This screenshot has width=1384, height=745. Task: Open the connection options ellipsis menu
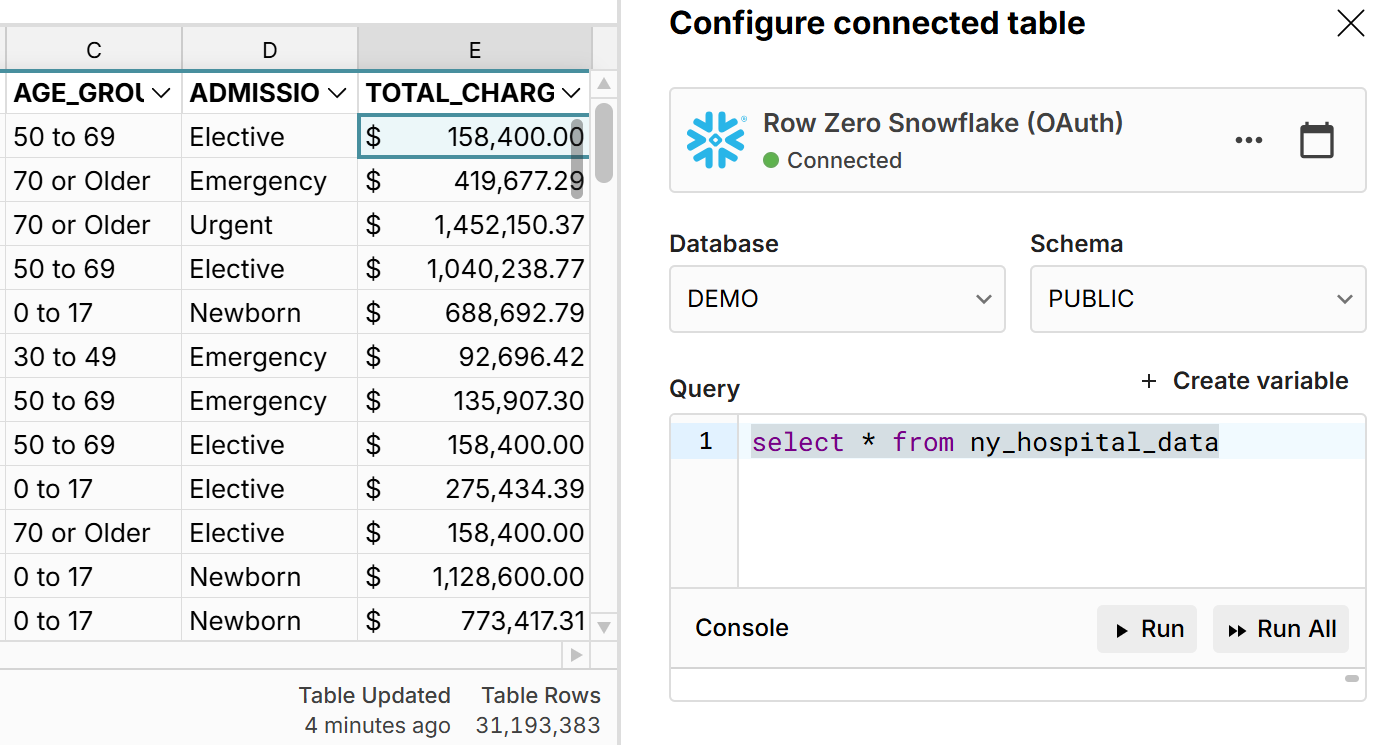(x=1248, y=140)
